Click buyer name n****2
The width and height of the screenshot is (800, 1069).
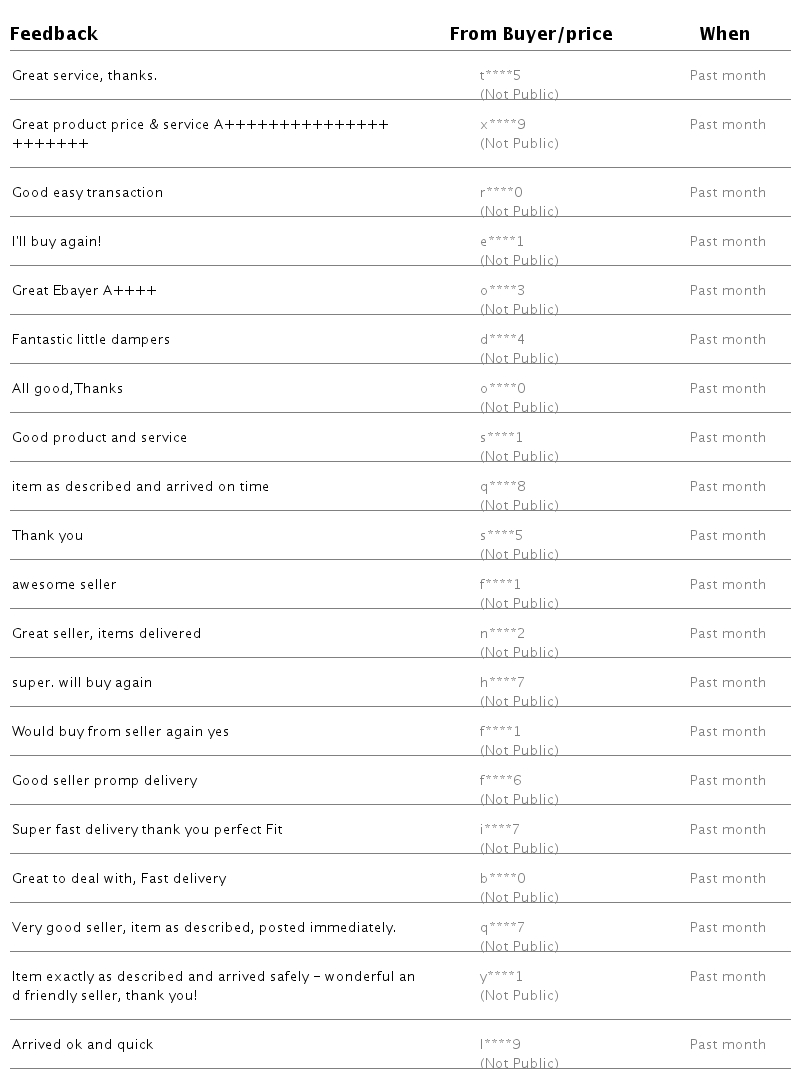[502, 633]
